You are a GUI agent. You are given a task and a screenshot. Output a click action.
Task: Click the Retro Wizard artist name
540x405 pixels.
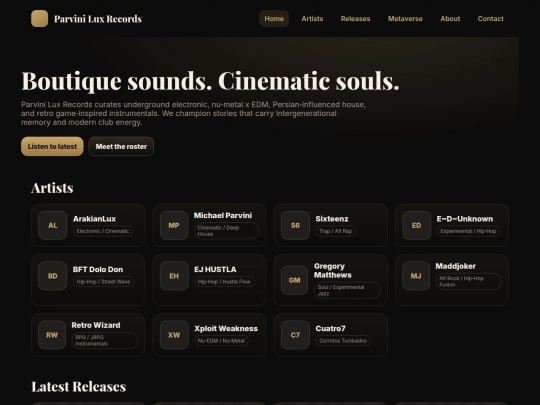point(96,325)
